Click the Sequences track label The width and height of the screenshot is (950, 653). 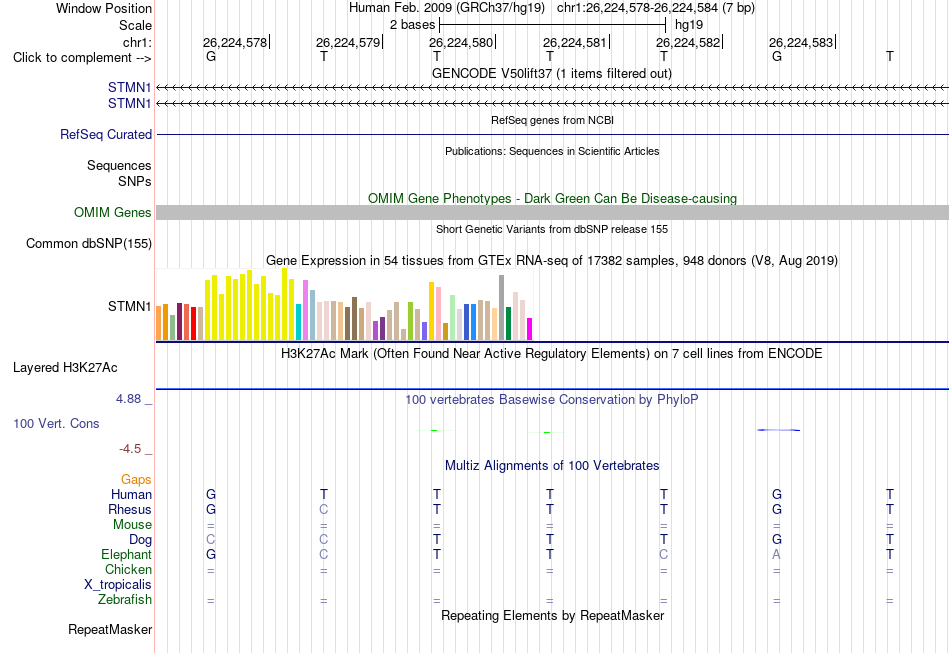pos(119,165)
